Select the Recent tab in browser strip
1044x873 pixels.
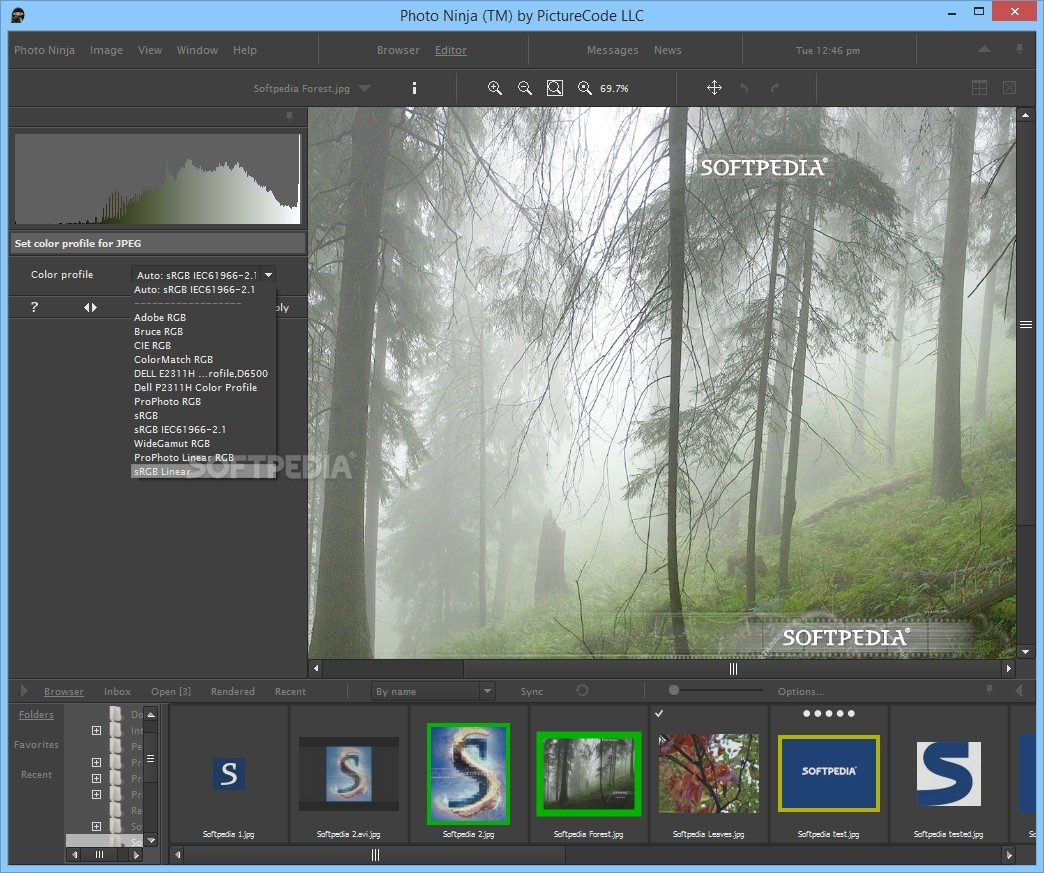290,691
